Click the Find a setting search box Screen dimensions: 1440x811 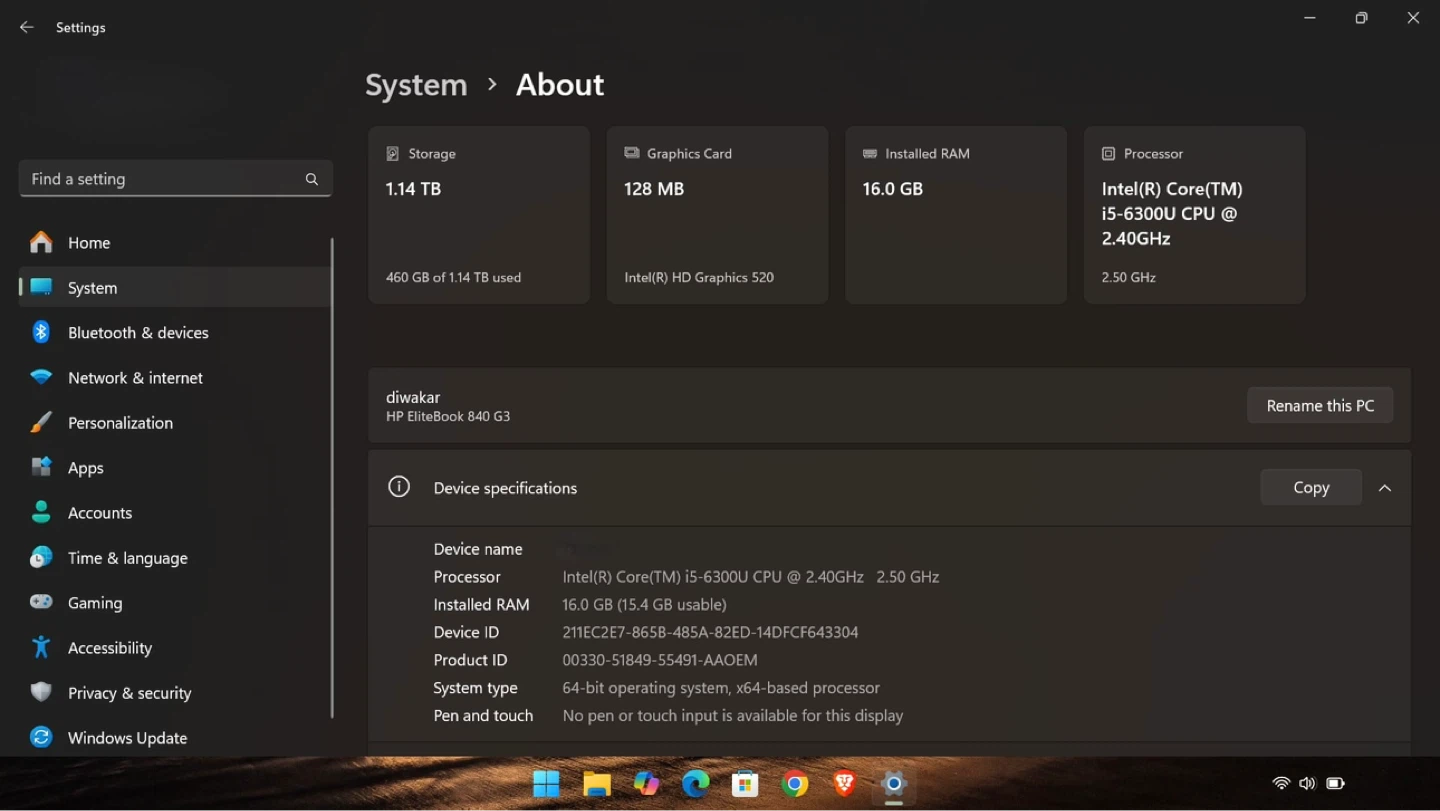click(175, 179)
